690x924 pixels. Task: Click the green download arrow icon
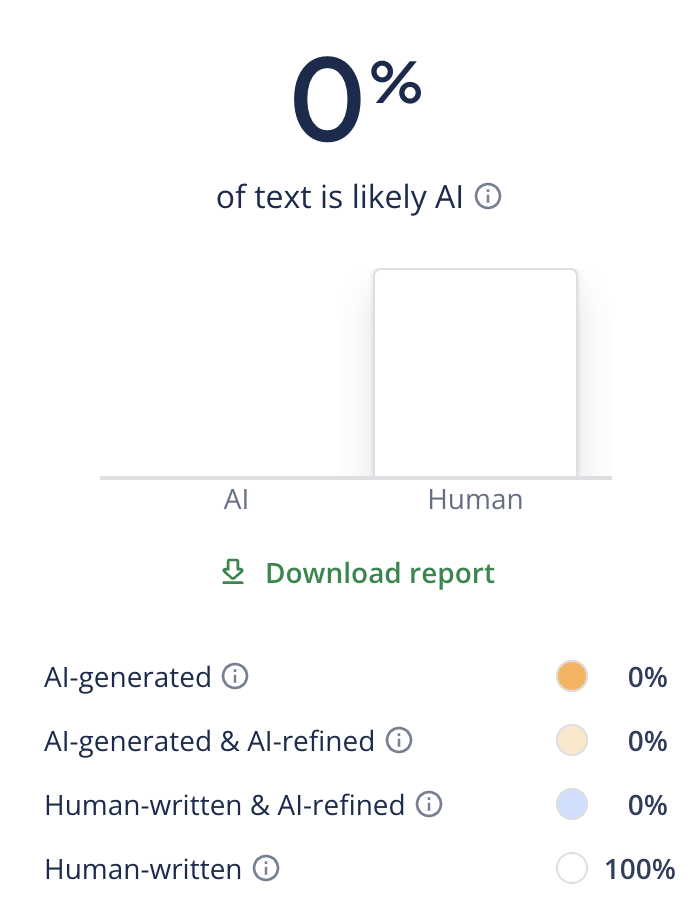[233, 572]
